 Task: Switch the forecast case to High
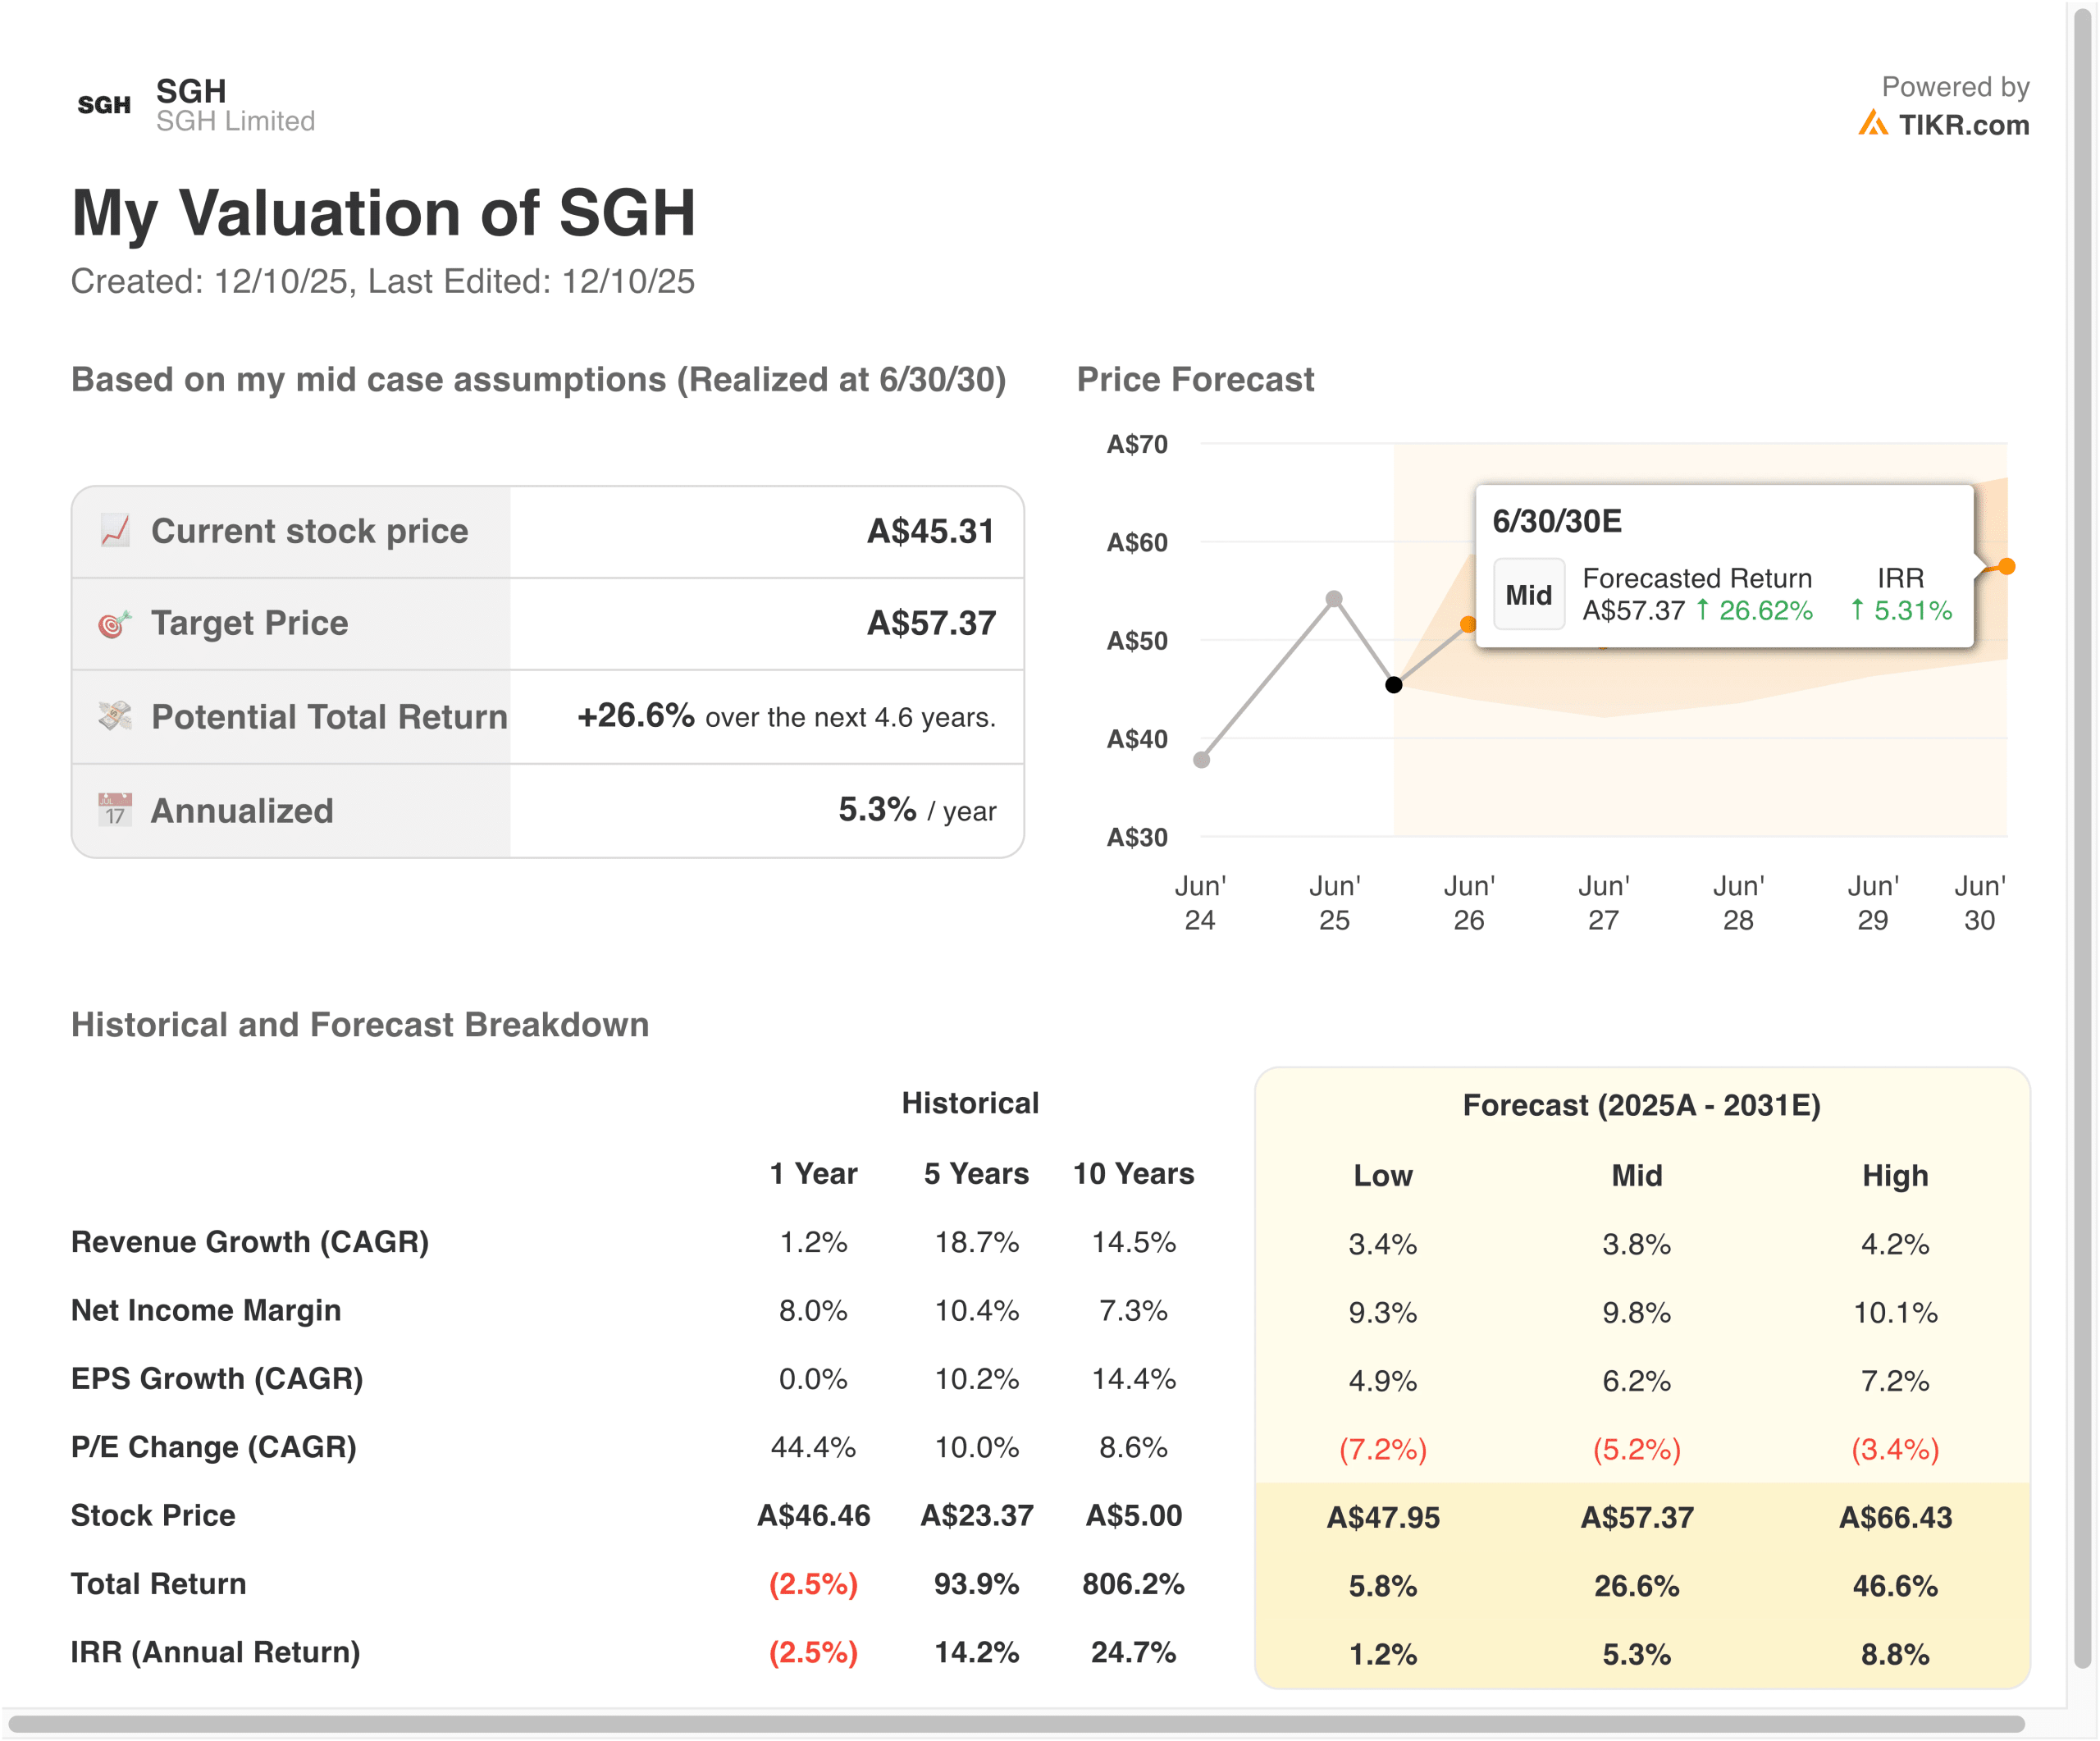(x=1896, y=1176)
